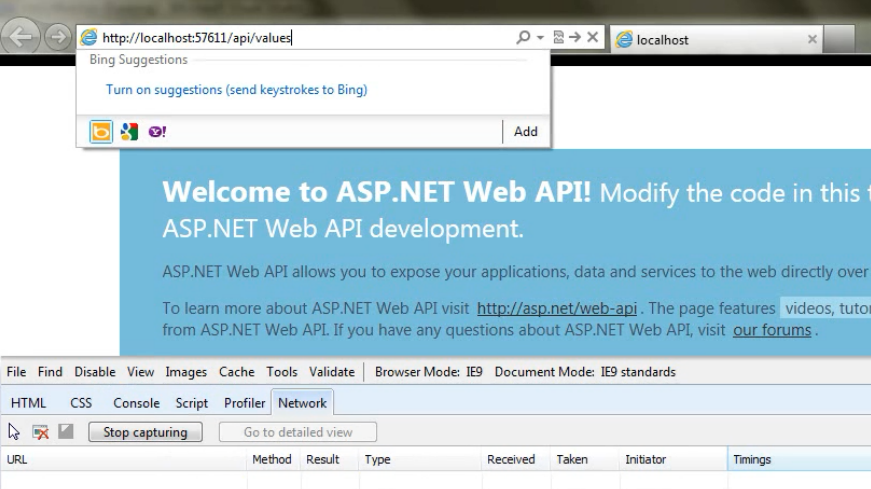
Task: Click the Go to detailed view button
Action: (298, 432)
